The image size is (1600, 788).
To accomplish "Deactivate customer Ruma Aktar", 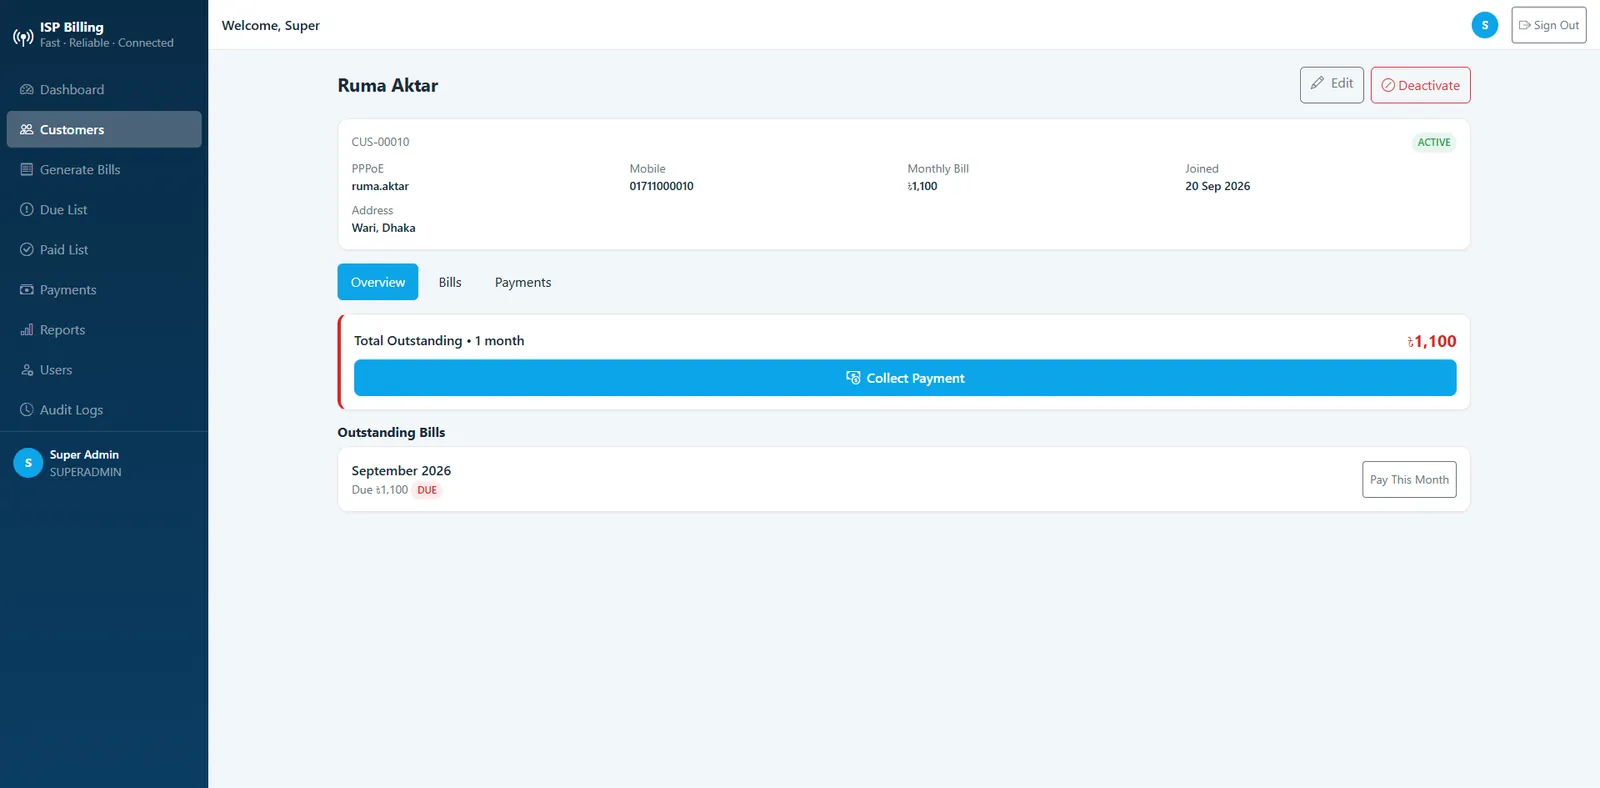I will [x=1420, y=85].
